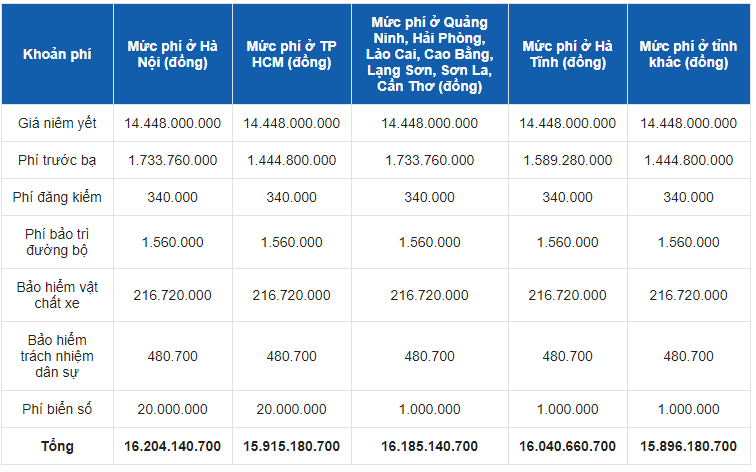Select the TP HCM total 15.915.180.700
Viewport: 756px width, 472px height.
[x=291, y=445]
